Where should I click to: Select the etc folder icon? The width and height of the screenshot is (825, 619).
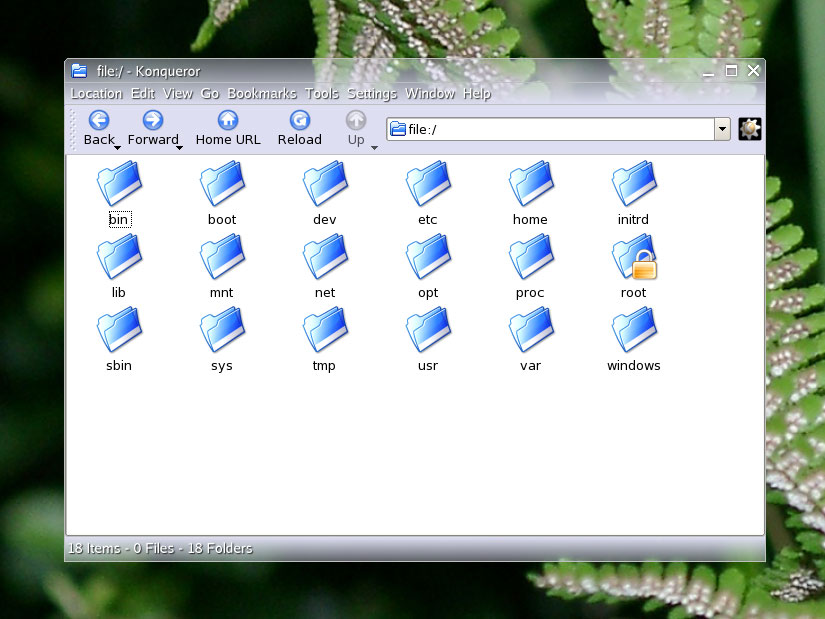(x=428, y=183)
